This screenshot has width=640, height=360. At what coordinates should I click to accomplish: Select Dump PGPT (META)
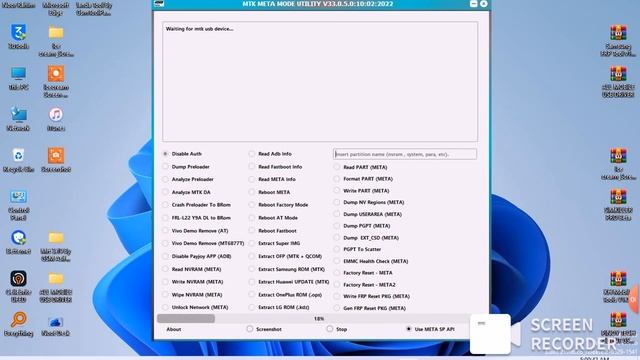(x=362, y=226)
